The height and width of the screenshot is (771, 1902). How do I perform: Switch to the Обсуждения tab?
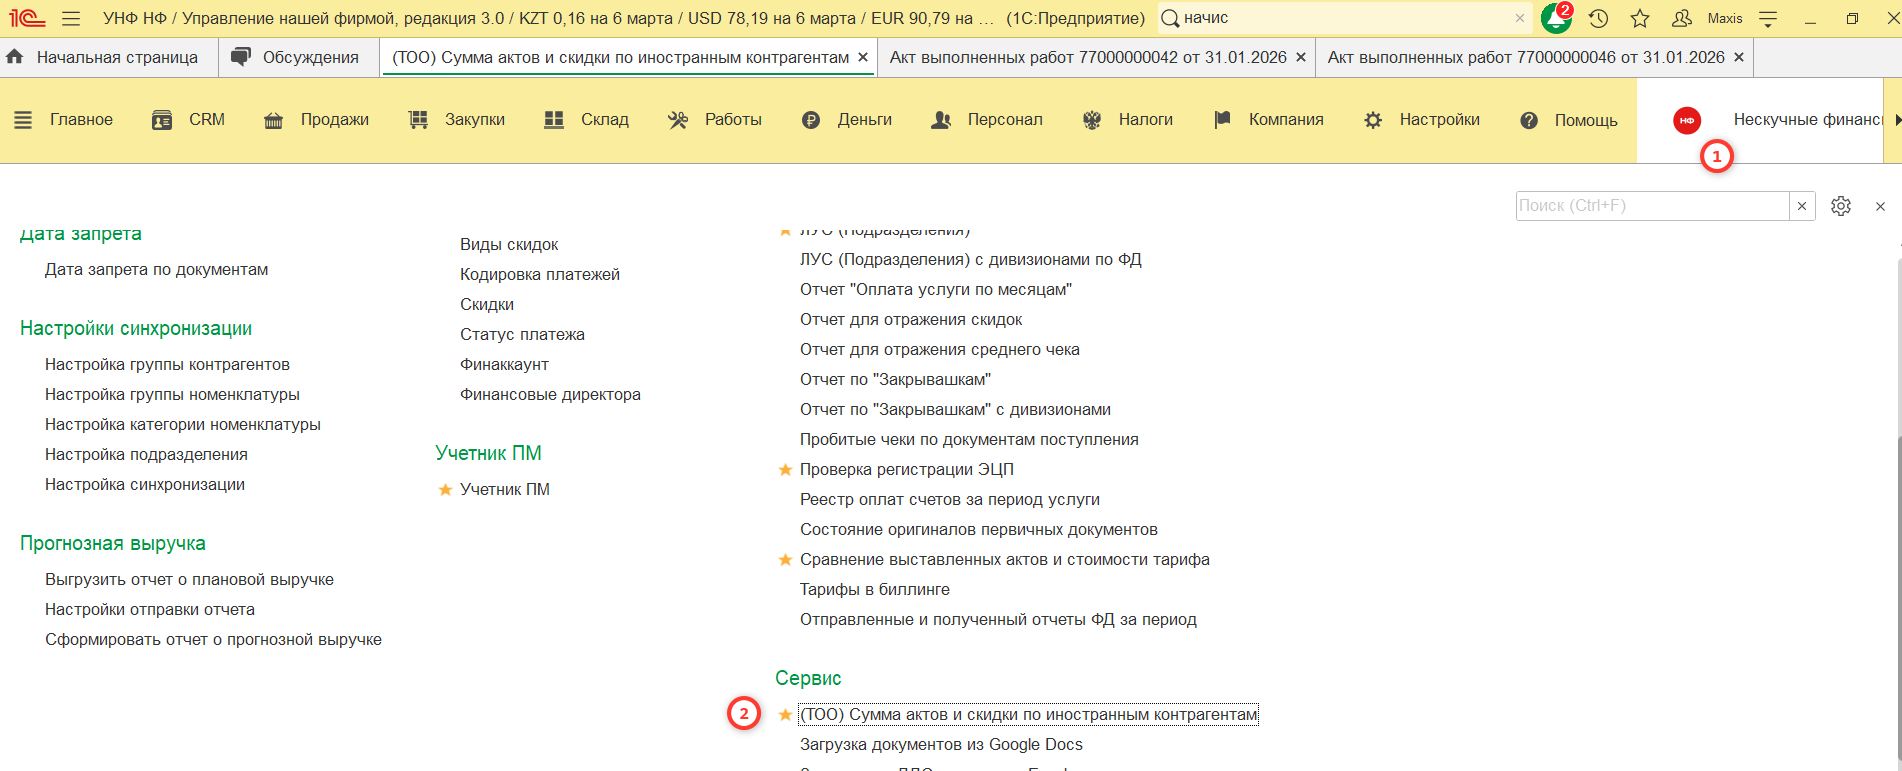point(294,58)
